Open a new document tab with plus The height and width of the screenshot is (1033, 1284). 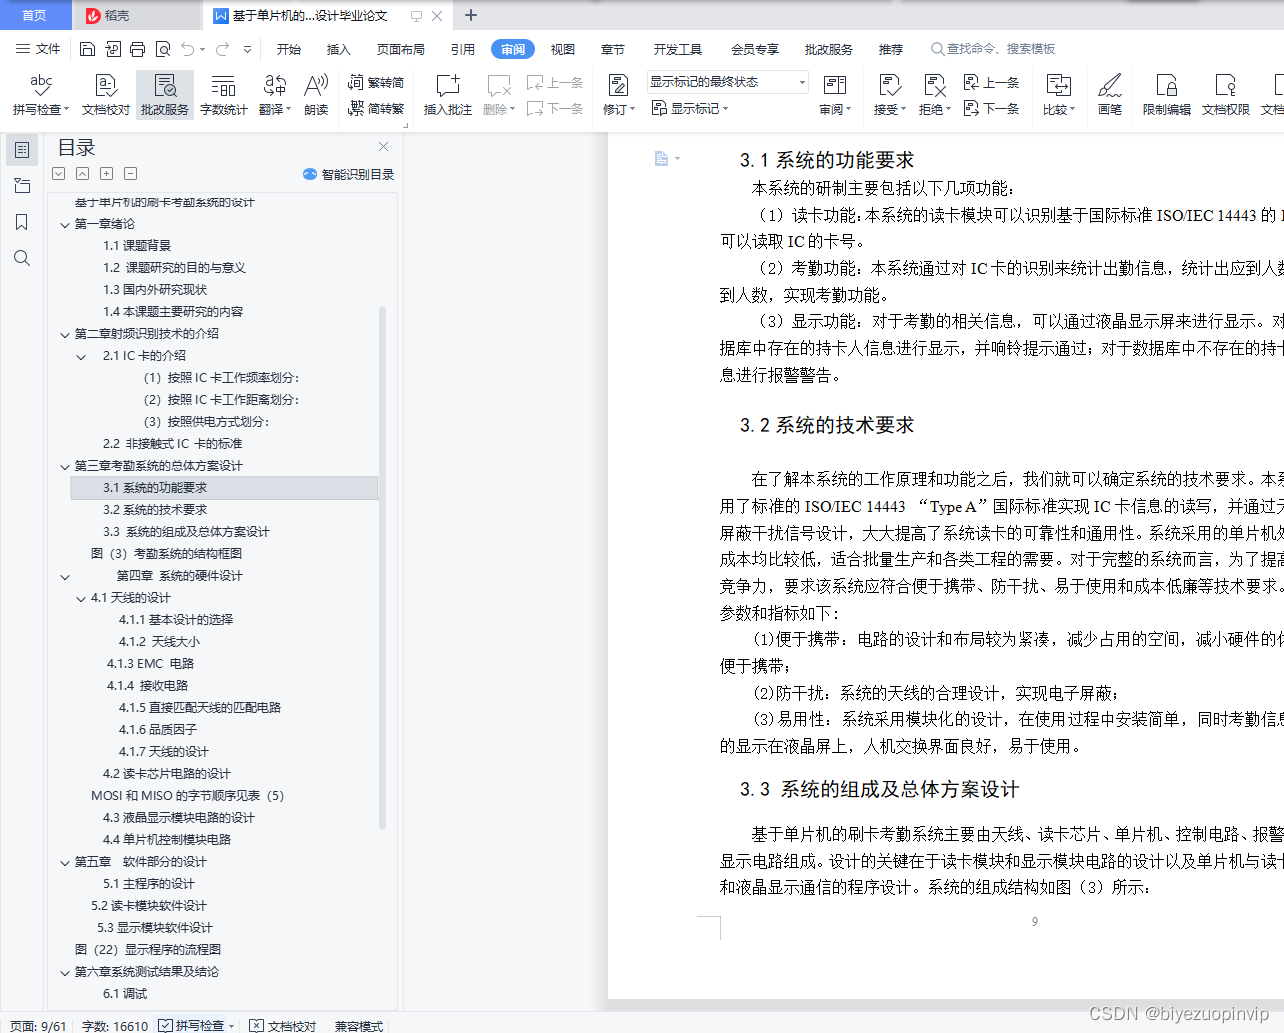(471, 15)
